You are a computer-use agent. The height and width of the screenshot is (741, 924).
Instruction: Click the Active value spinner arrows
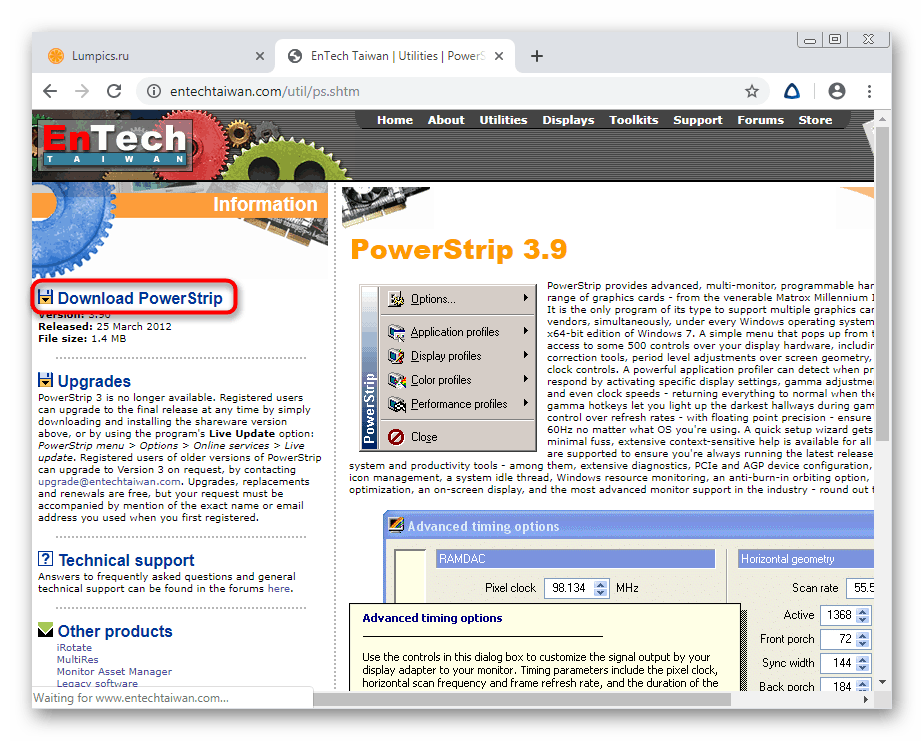coord(863,615)
